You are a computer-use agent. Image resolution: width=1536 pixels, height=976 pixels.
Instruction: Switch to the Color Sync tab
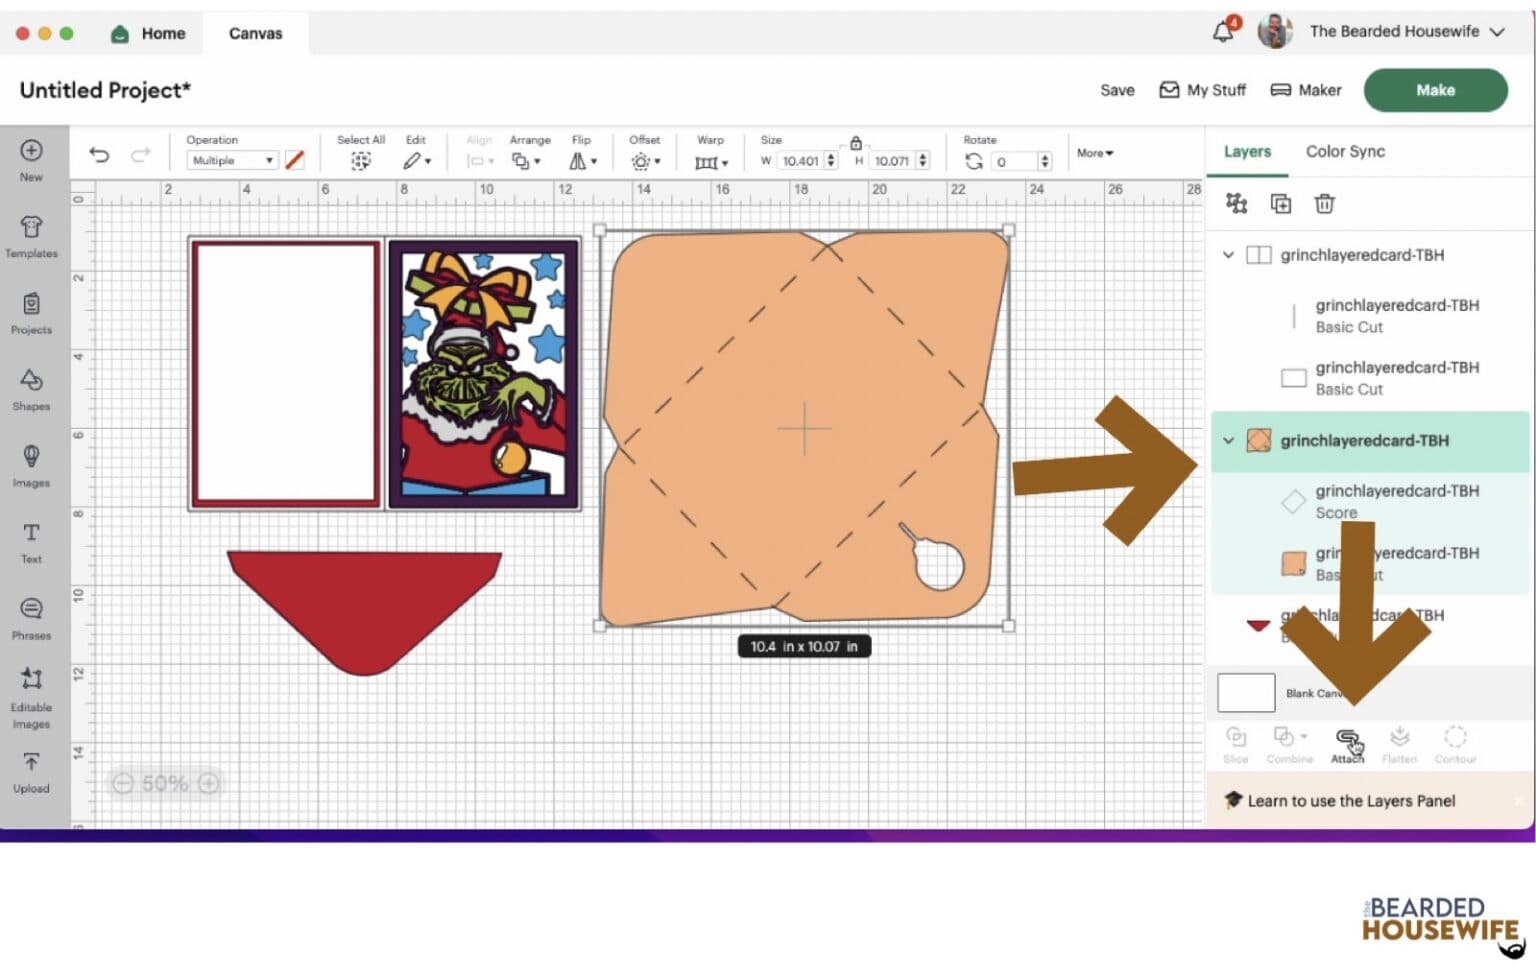(x=1344, y=152)
